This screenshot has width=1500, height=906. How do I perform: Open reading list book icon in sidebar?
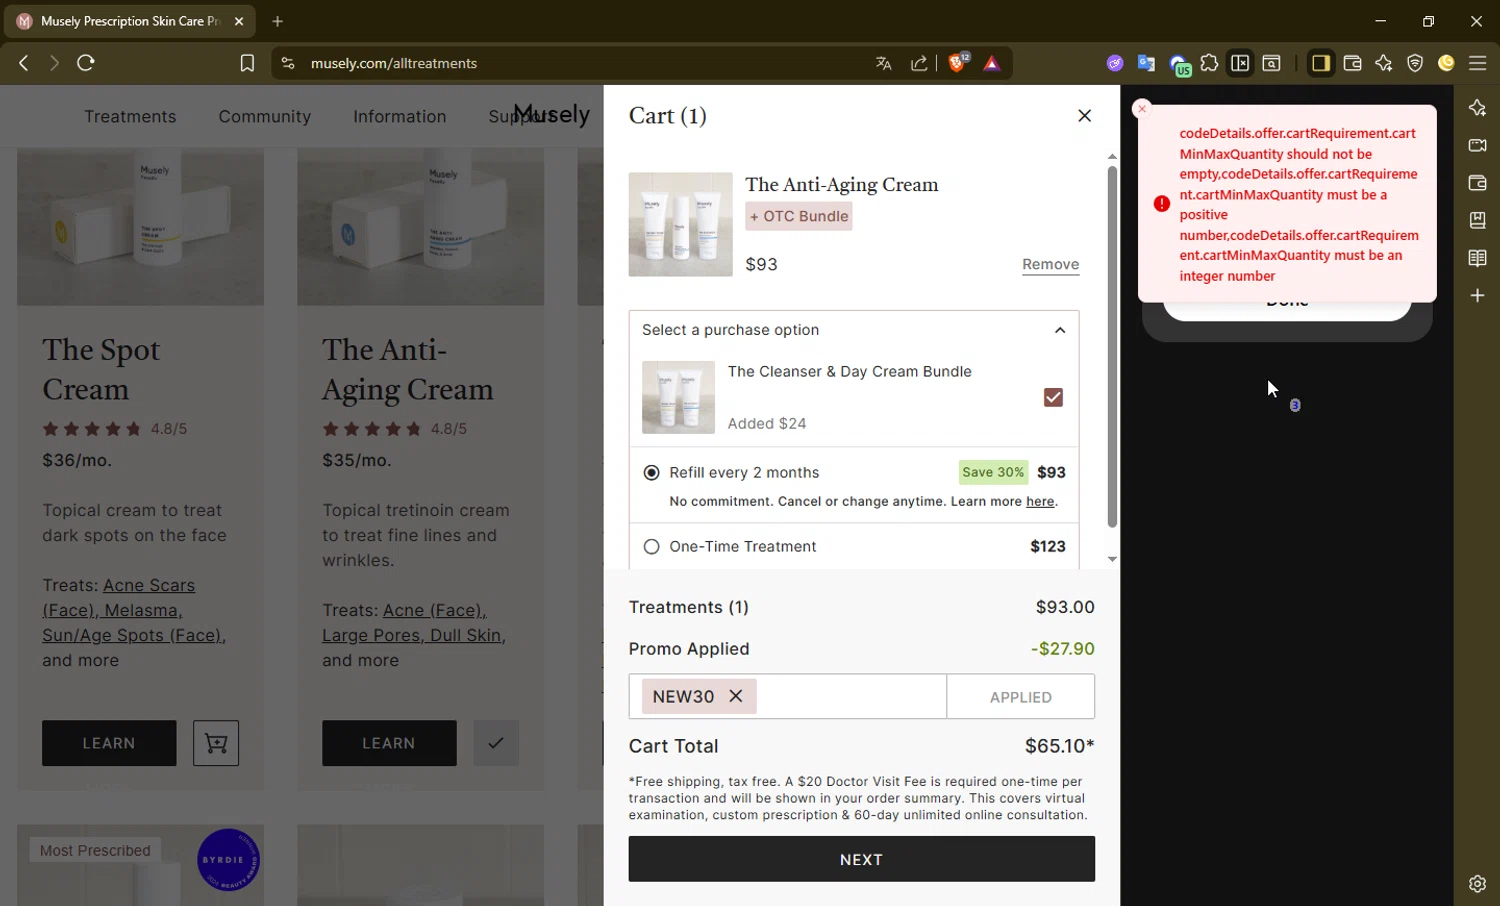[1477, 258]
